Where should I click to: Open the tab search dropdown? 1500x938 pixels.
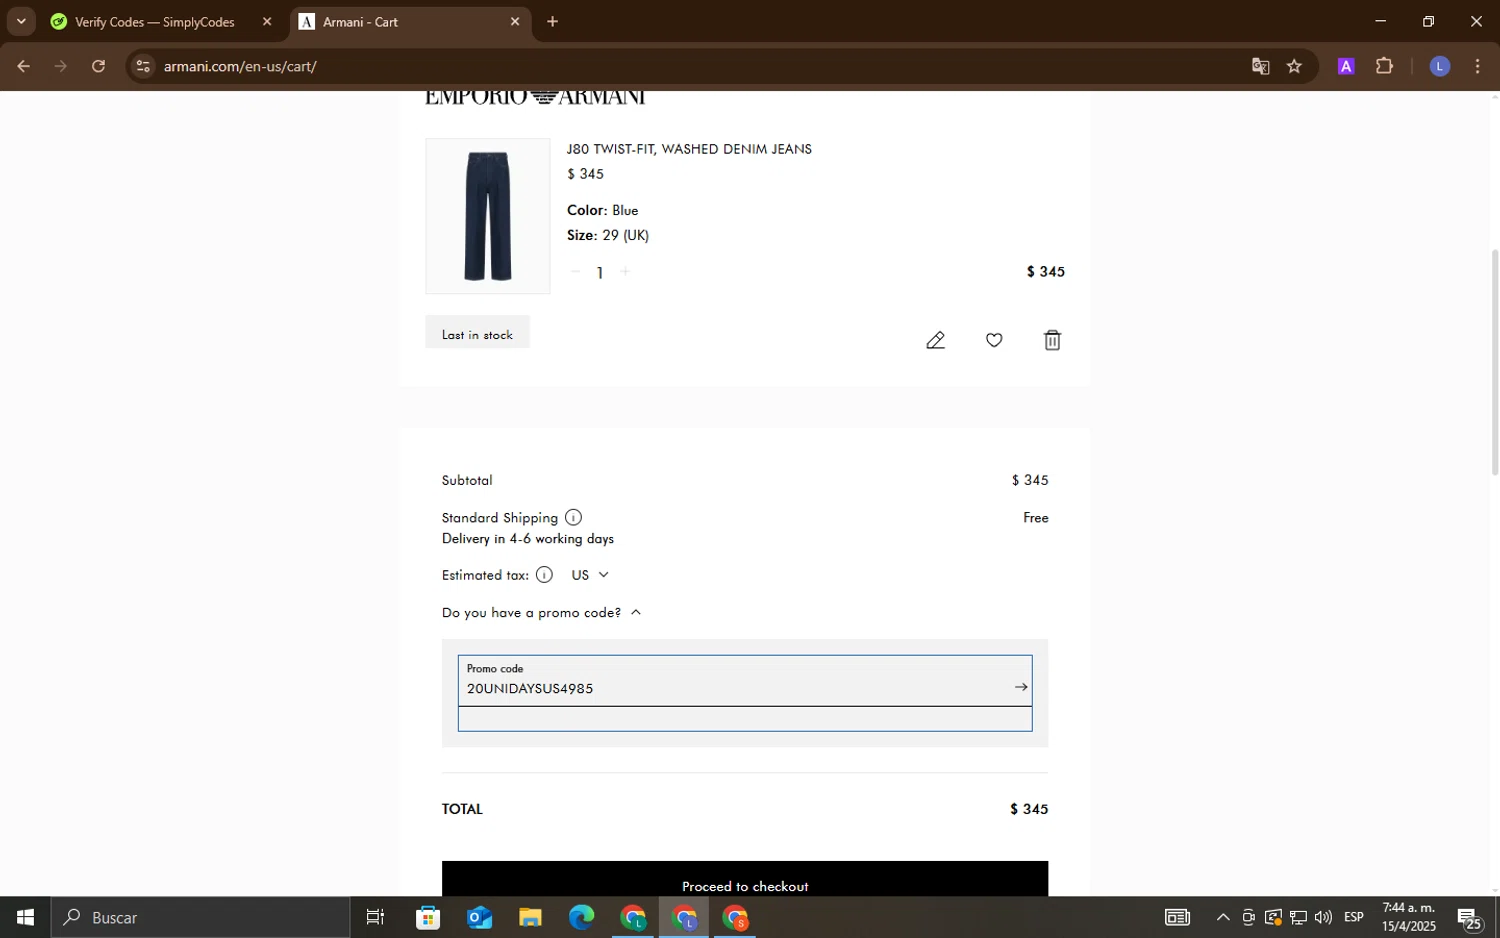[x=21, y=21]
